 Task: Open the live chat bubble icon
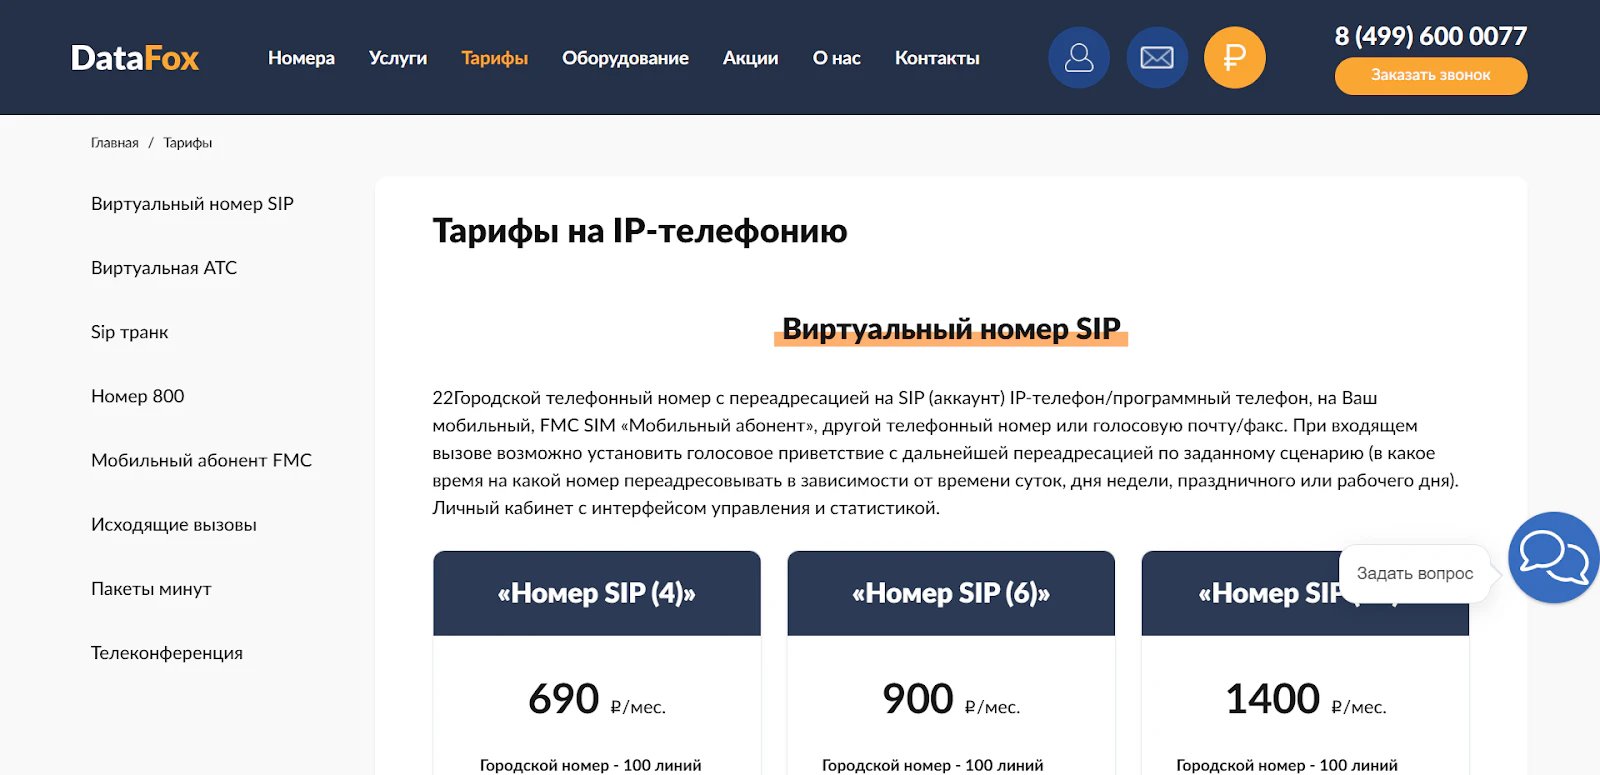pyautogui.click(x=1554, y=557)
